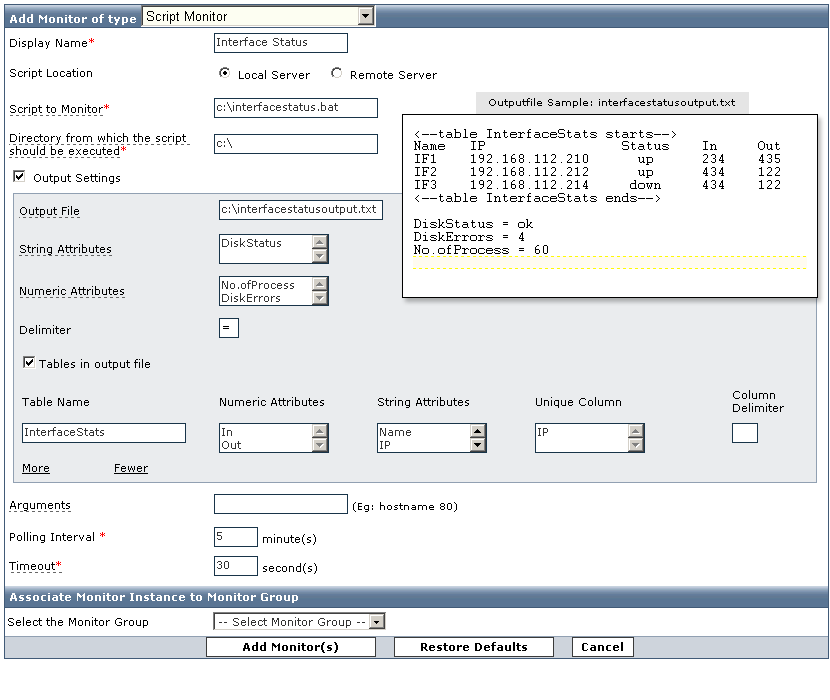Click Fewer link to remove table row
Image resolution: width=830 pixels, height=700 pixels.
[130, 468]
